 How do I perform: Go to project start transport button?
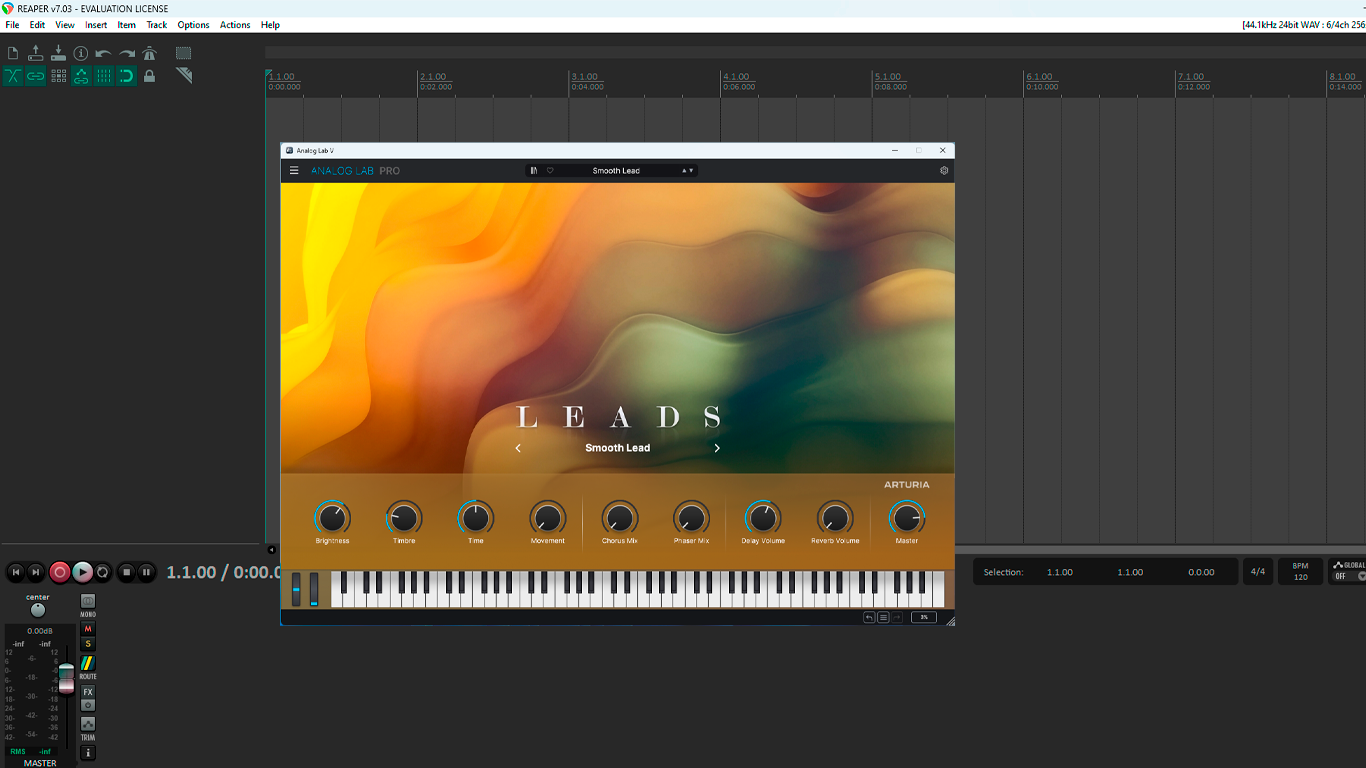15,572
